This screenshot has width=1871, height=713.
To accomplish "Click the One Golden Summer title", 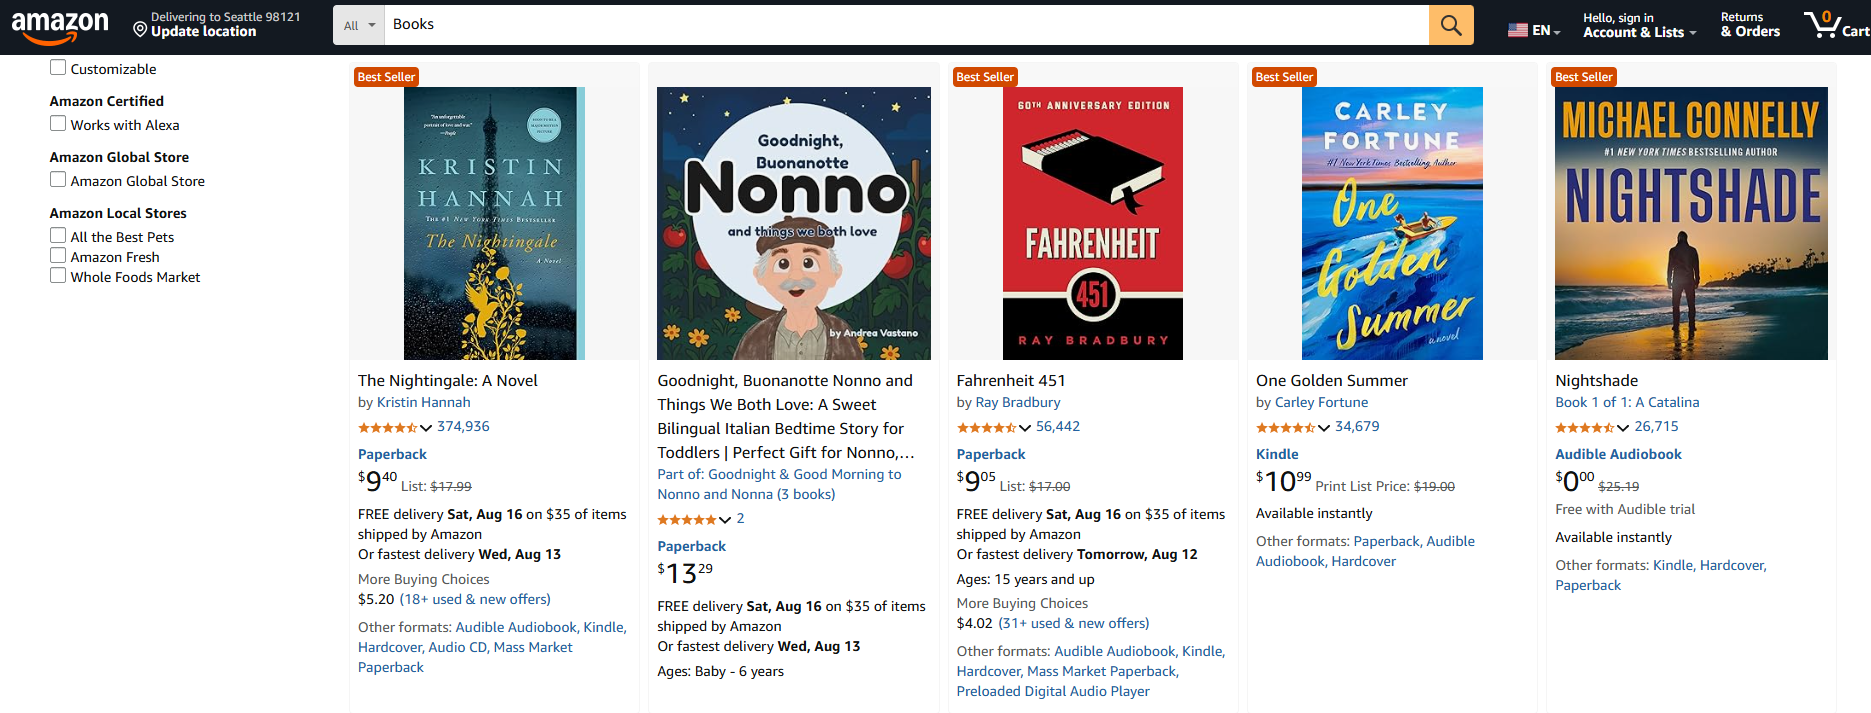I will [x=1331, y=380].
